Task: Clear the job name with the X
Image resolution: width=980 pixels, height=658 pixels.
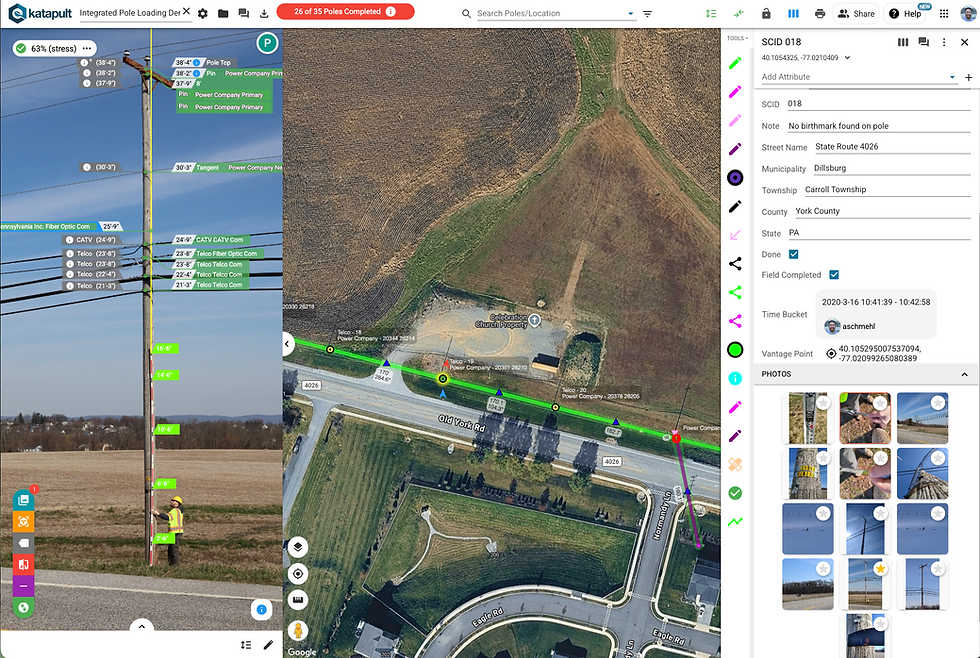Action: pos(186,11)
